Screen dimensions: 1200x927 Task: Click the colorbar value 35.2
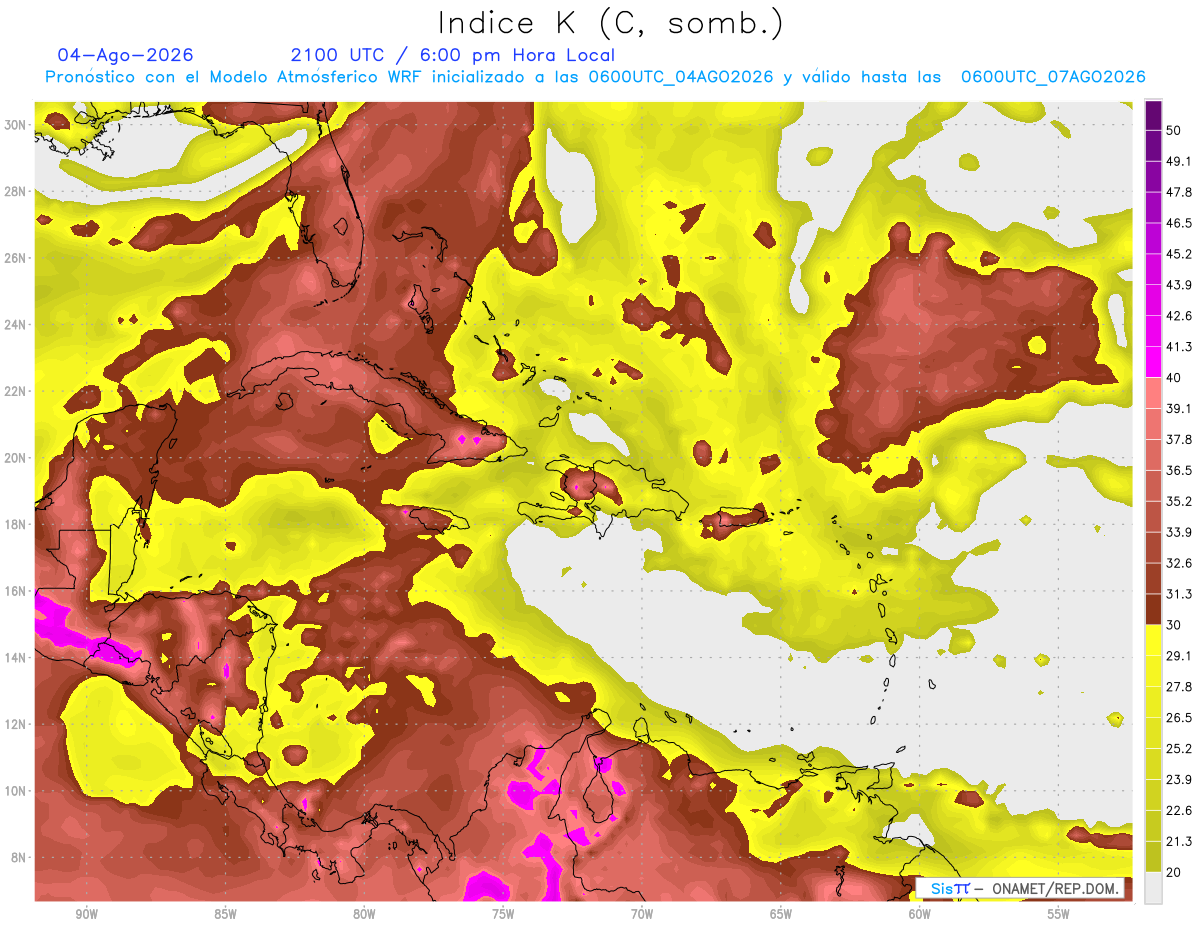tap(1178, 501)
